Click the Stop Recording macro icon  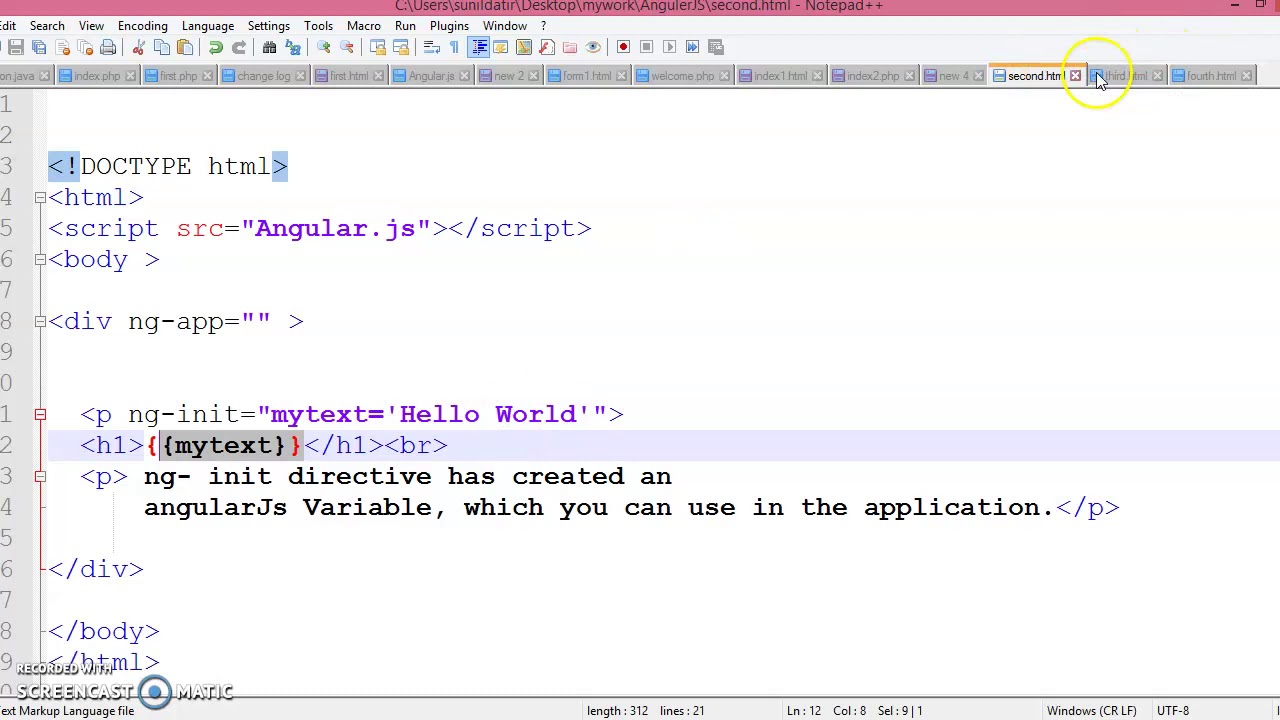(x=646, y=47)
